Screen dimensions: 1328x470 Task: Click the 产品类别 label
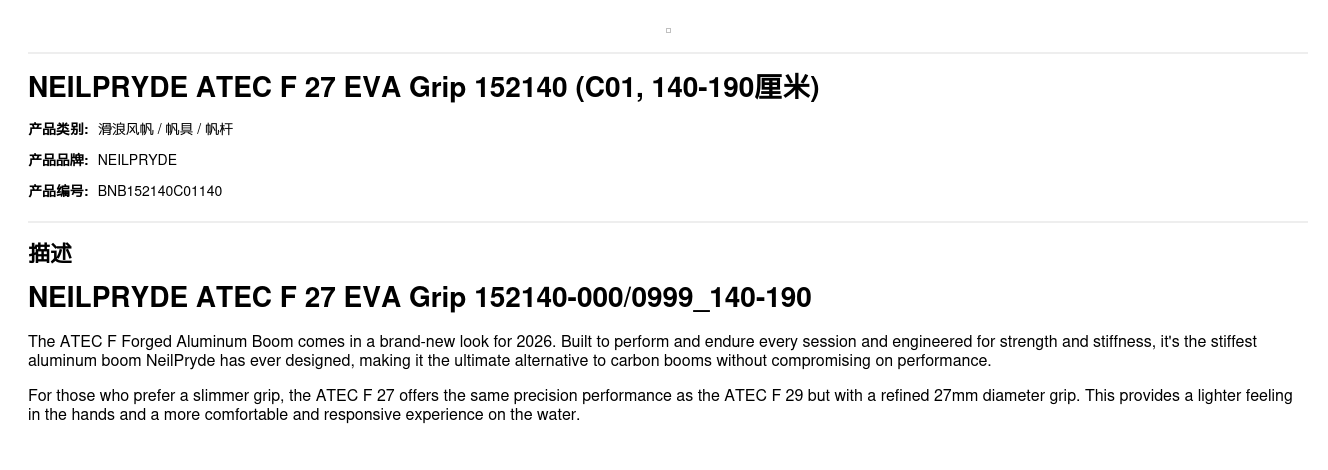click(58, 129)
